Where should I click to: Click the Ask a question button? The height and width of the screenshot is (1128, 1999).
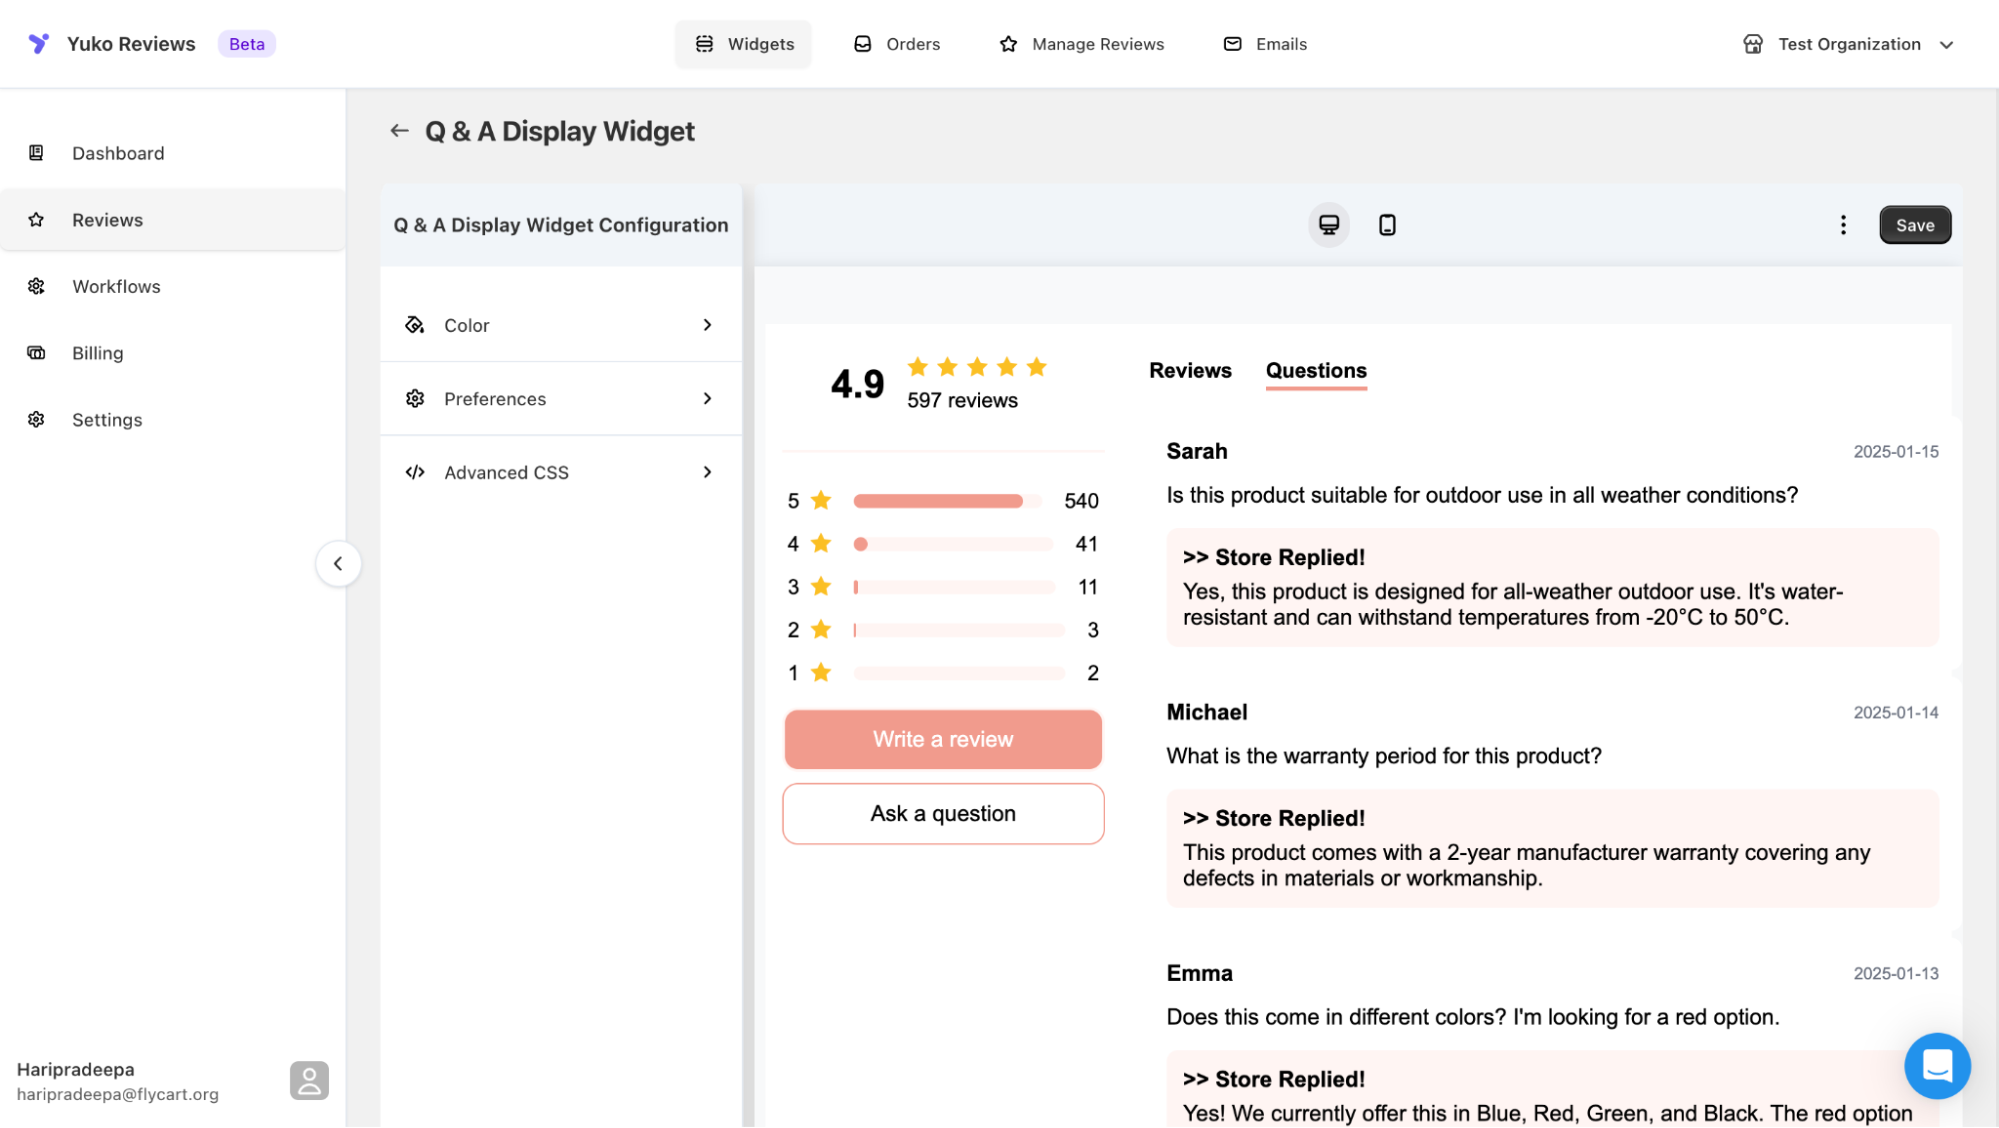point(943,814)
